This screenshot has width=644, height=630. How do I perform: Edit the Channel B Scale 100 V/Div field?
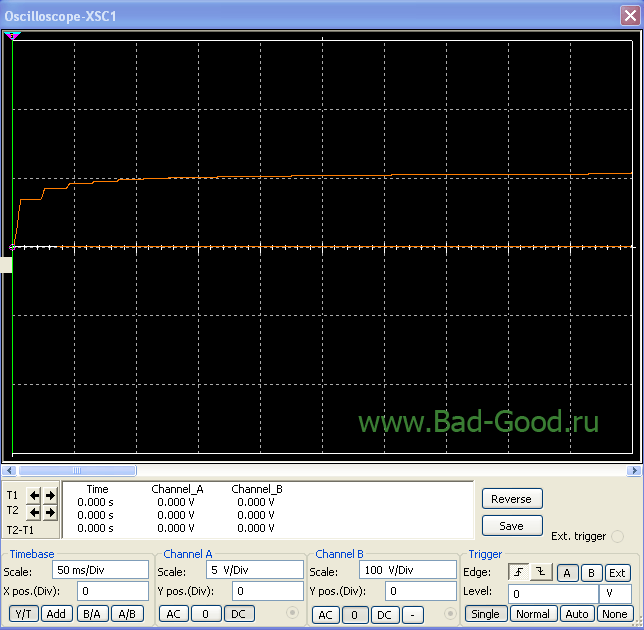[x=408, y=570]
